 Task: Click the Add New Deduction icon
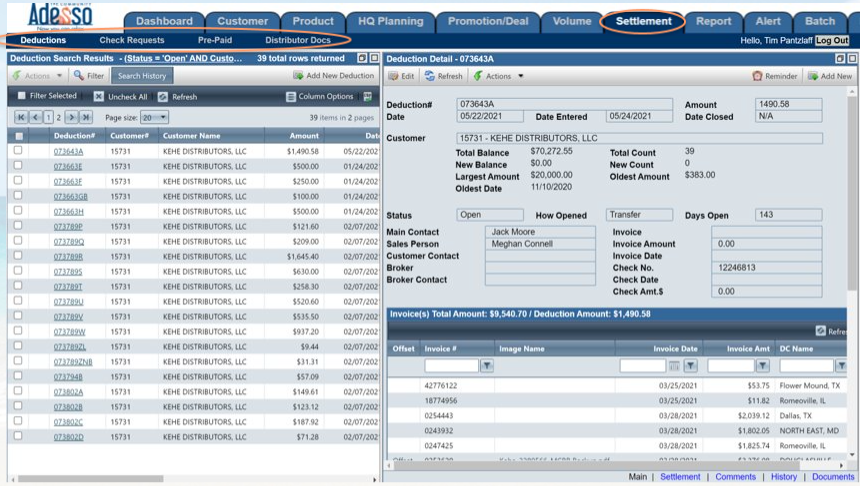tap(298, 76)
